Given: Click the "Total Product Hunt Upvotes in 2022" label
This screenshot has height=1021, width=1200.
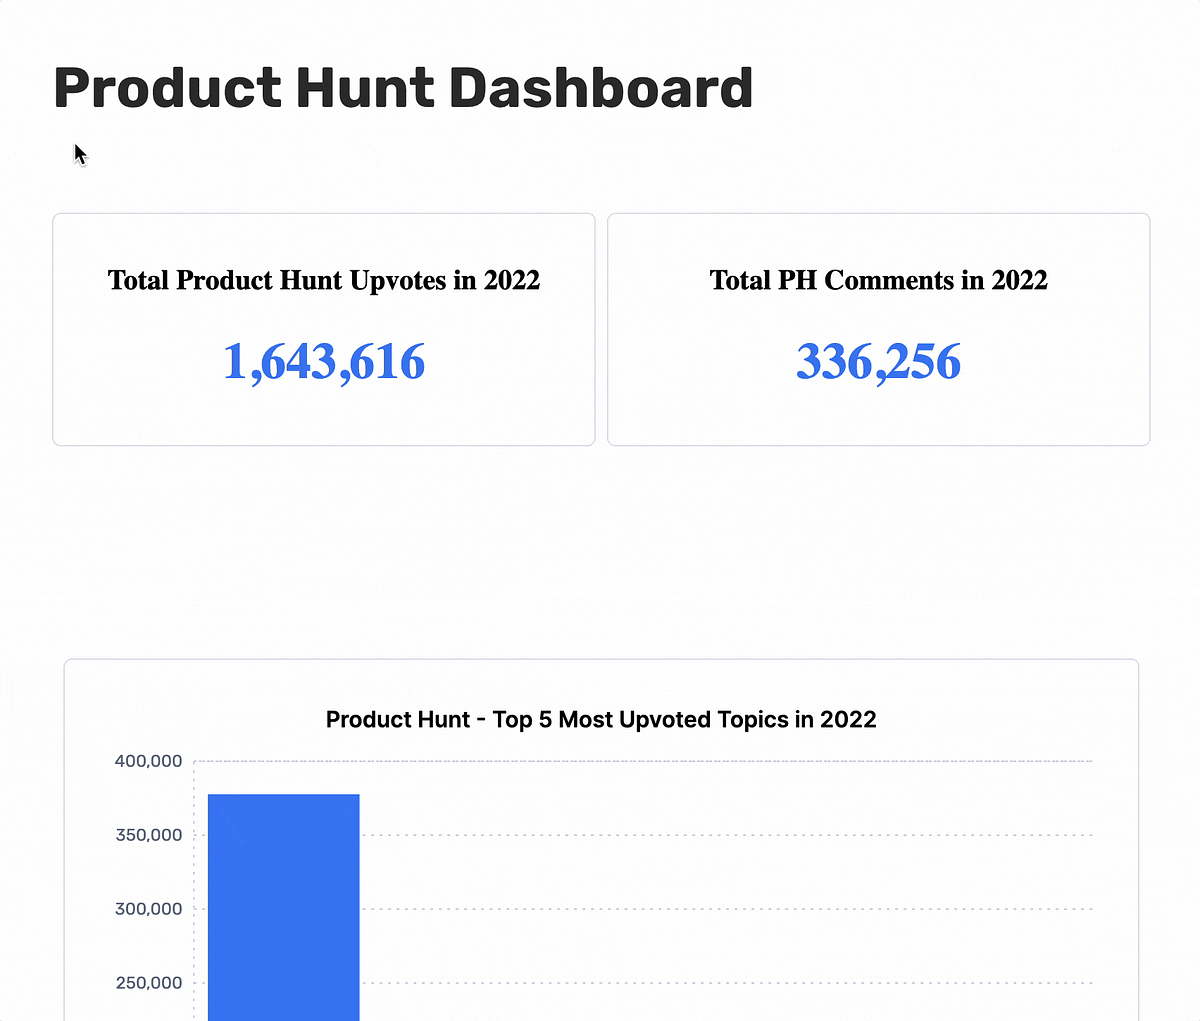Looking at the screenshot, I should pyautogui.click(x=323, y=280).
